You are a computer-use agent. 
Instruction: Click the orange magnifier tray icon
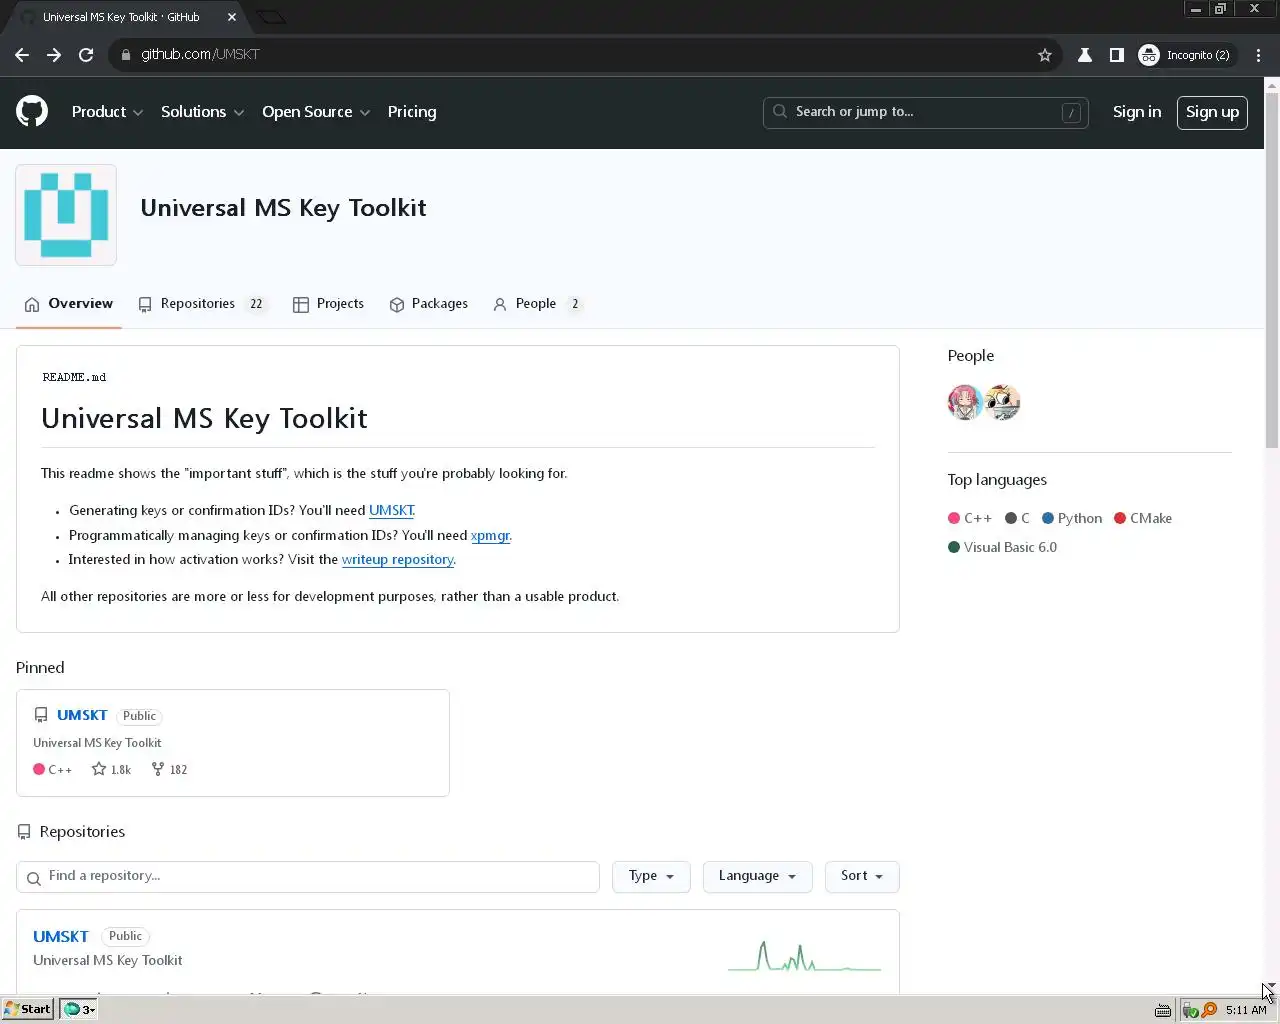click(x=1209, y=1010)
